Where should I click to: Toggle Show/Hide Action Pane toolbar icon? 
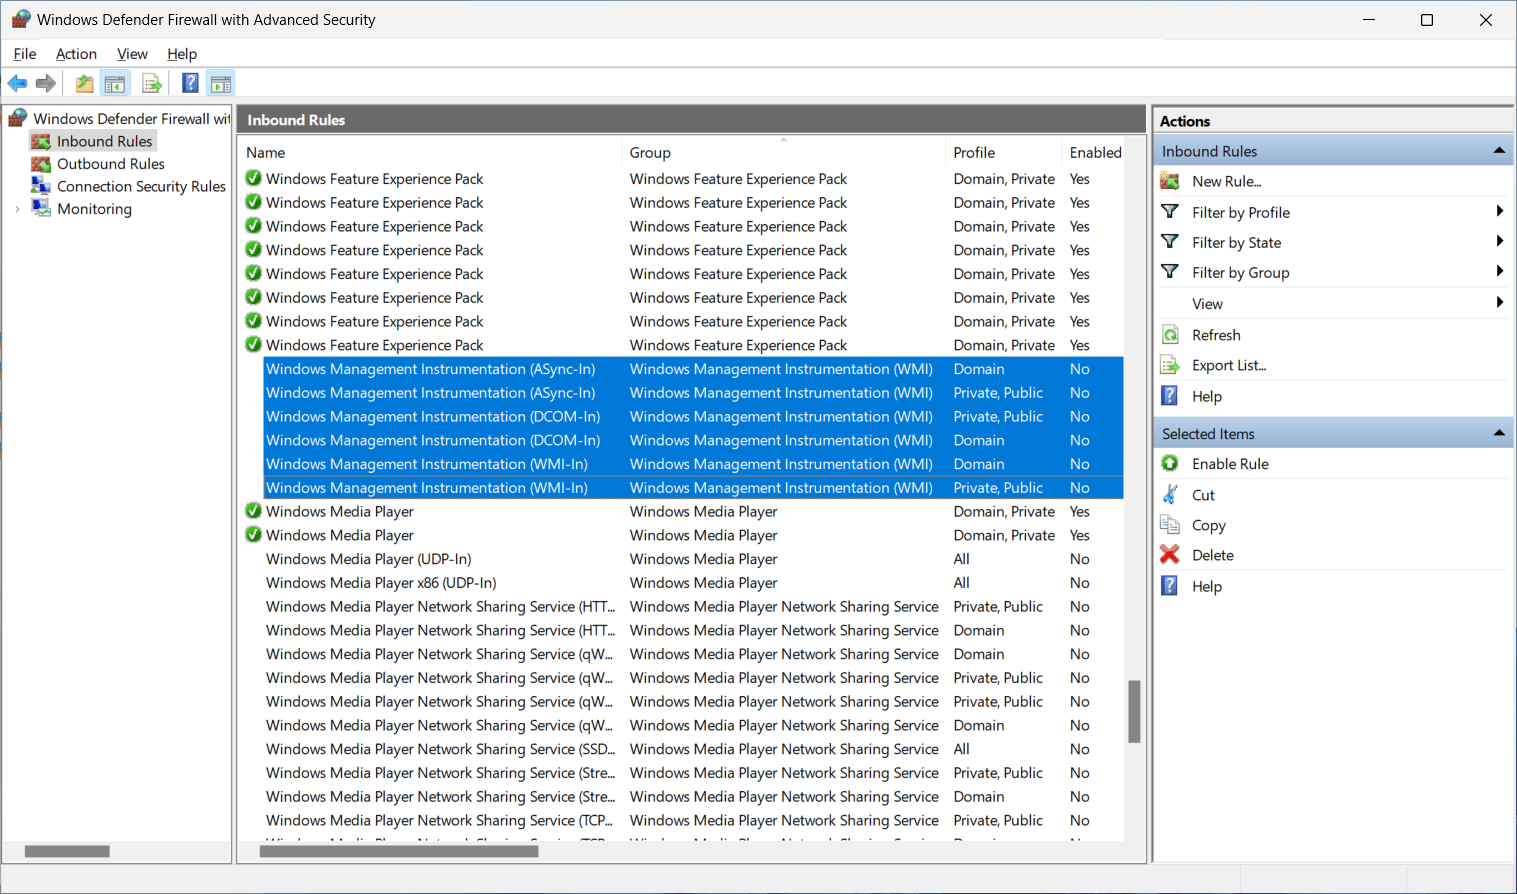click(x=221, y=84)
